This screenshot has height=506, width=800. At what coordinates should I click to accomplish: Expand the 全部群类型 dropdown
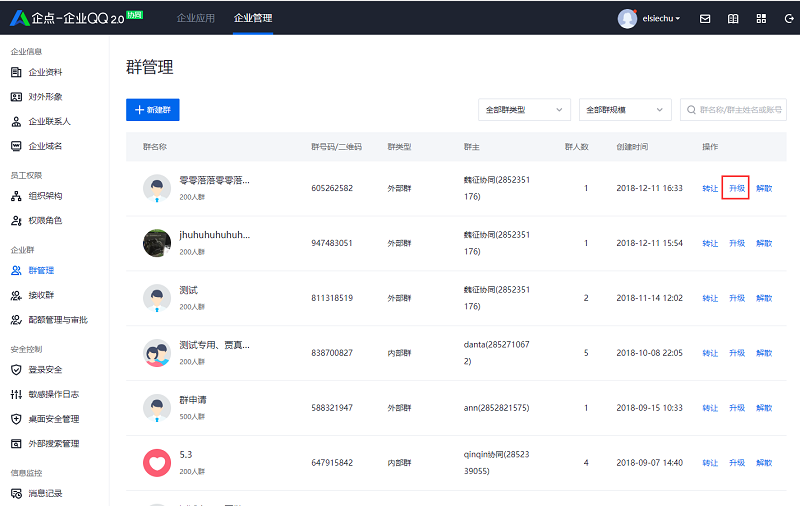click(524, 109)
